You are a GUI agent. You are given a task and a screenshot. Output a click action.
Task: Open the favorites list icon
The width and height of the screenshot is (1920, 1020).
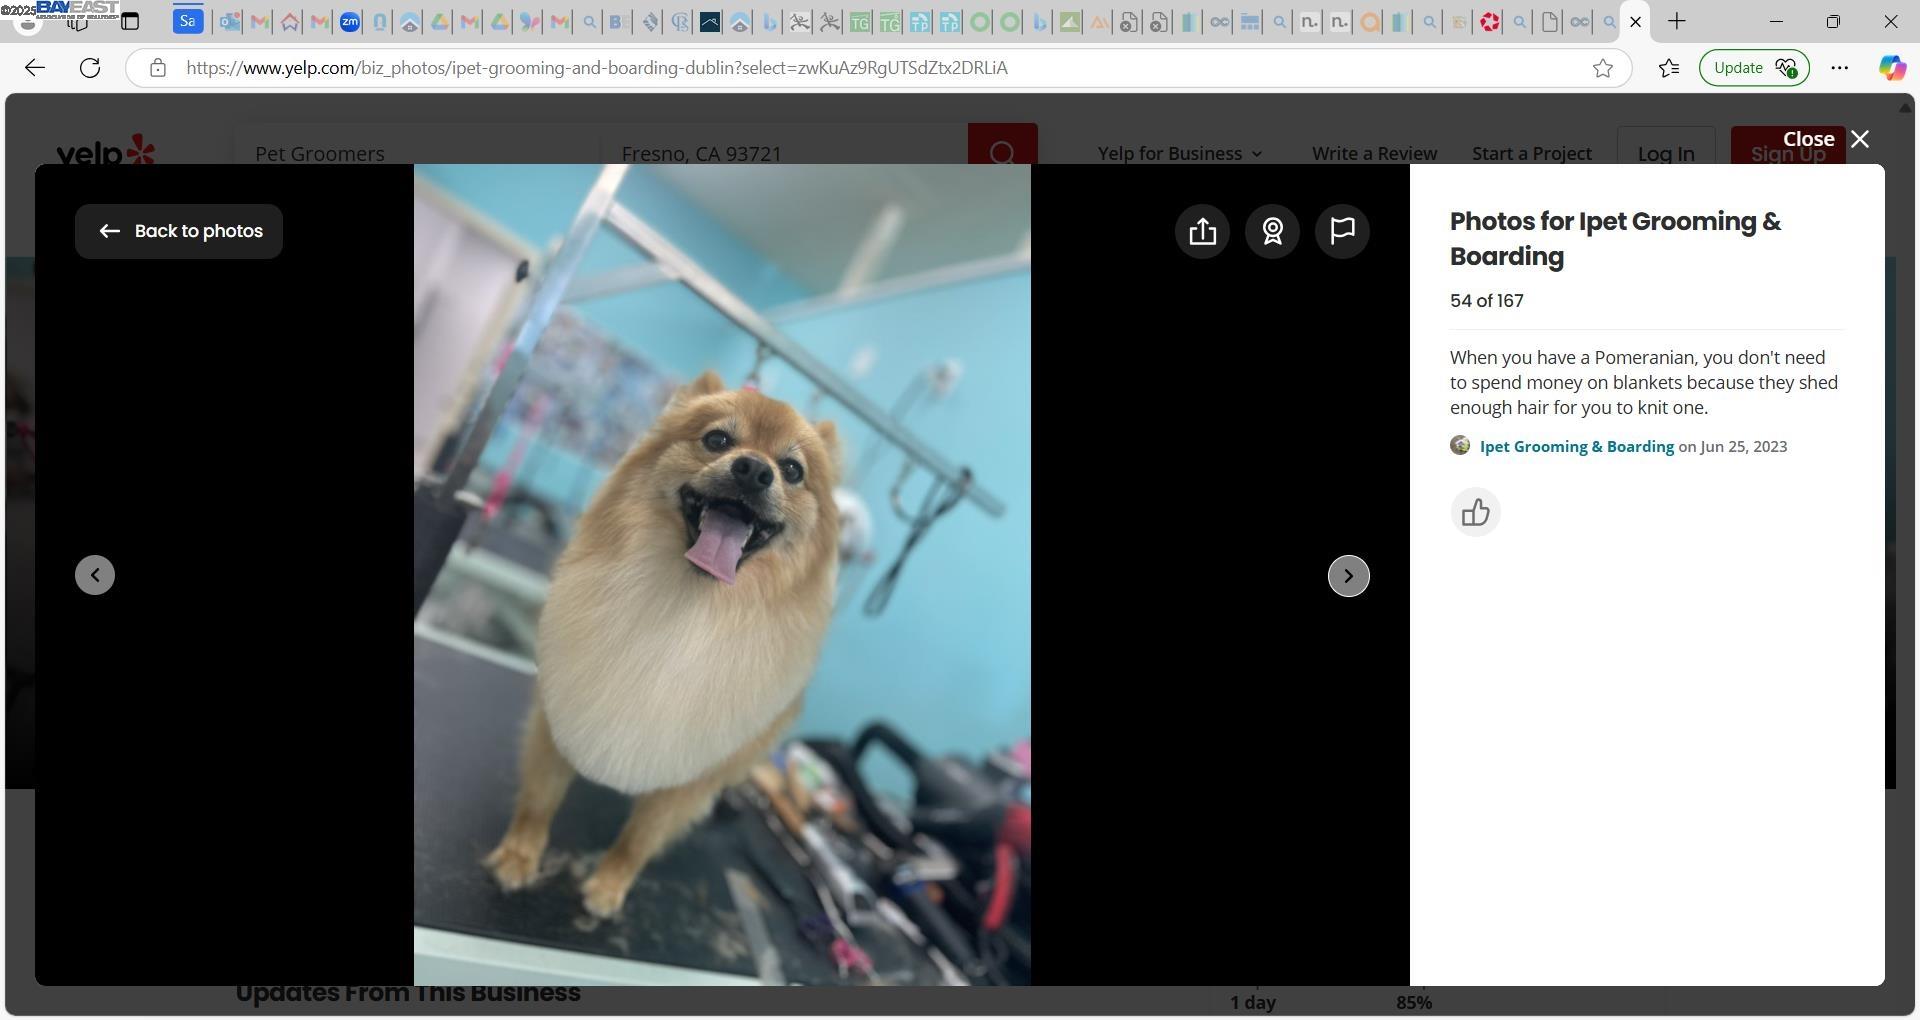point(1668,68)
